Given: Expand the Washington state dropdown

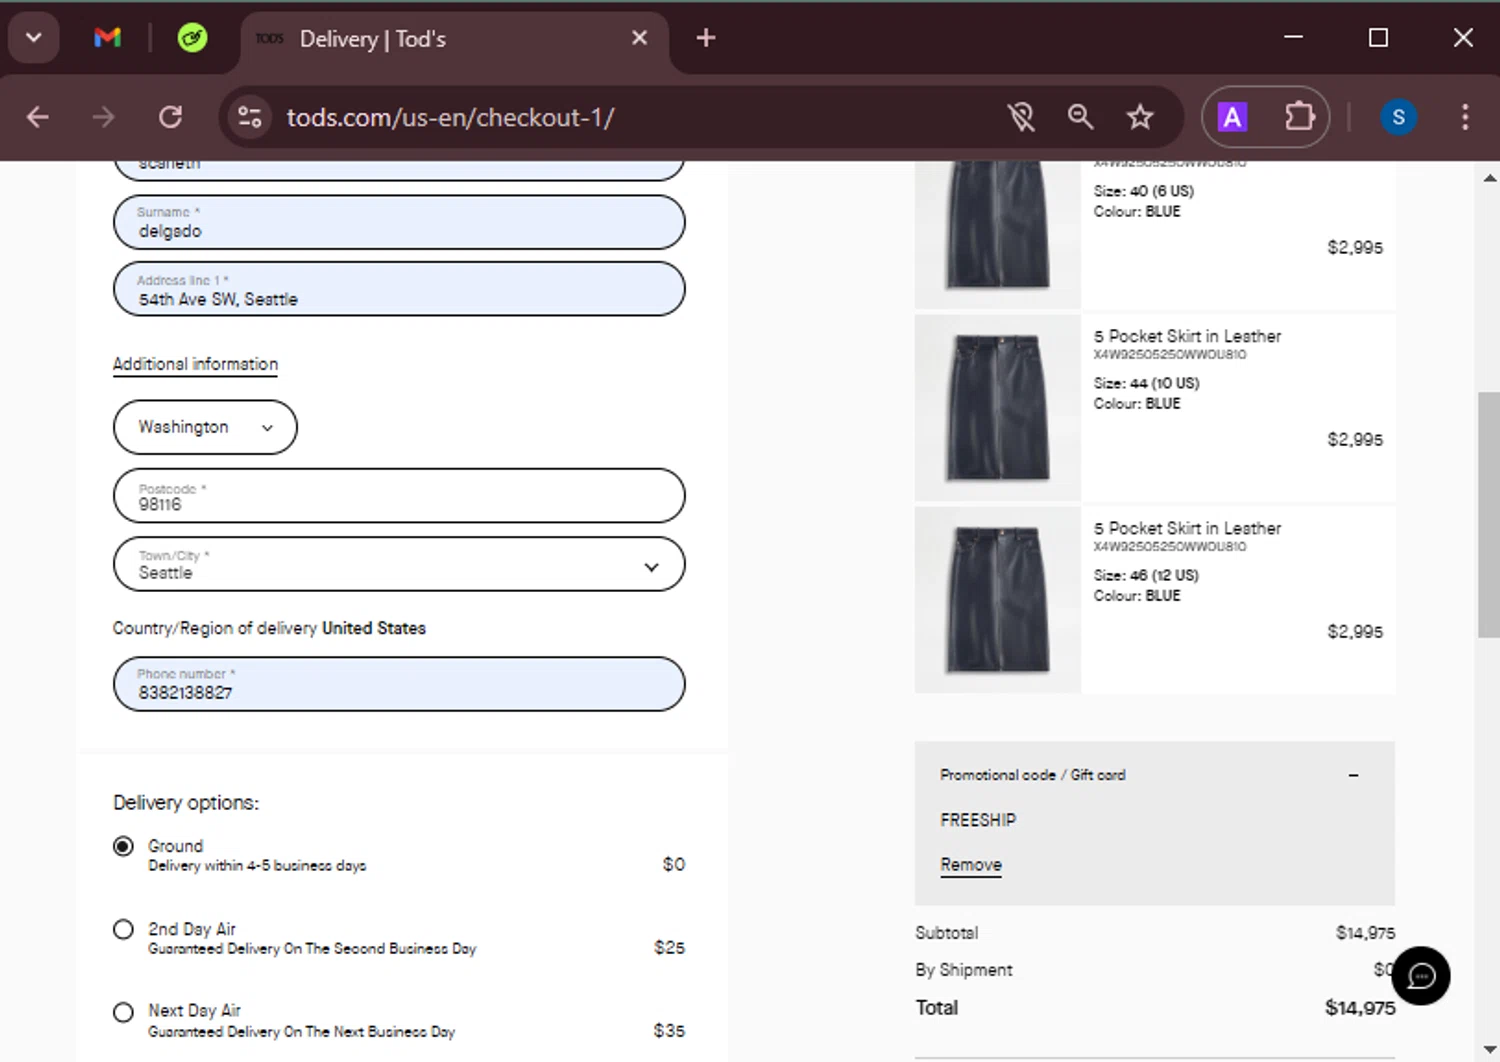Looking at the screenshot, I should tap(205, 427).
